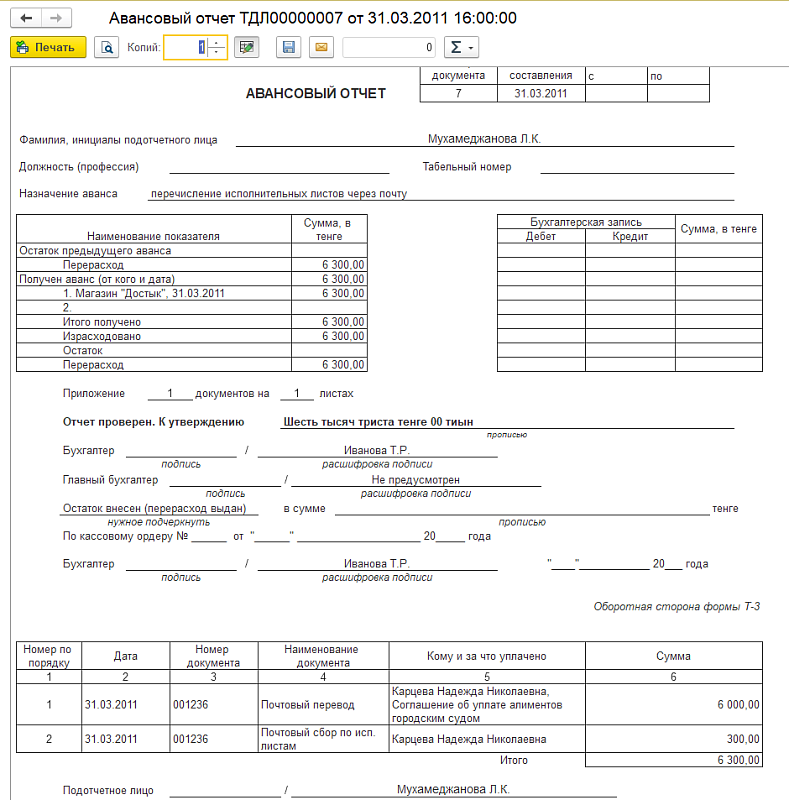
Task: Select the 6 000,00 amount cell
Action: point(673,705)
